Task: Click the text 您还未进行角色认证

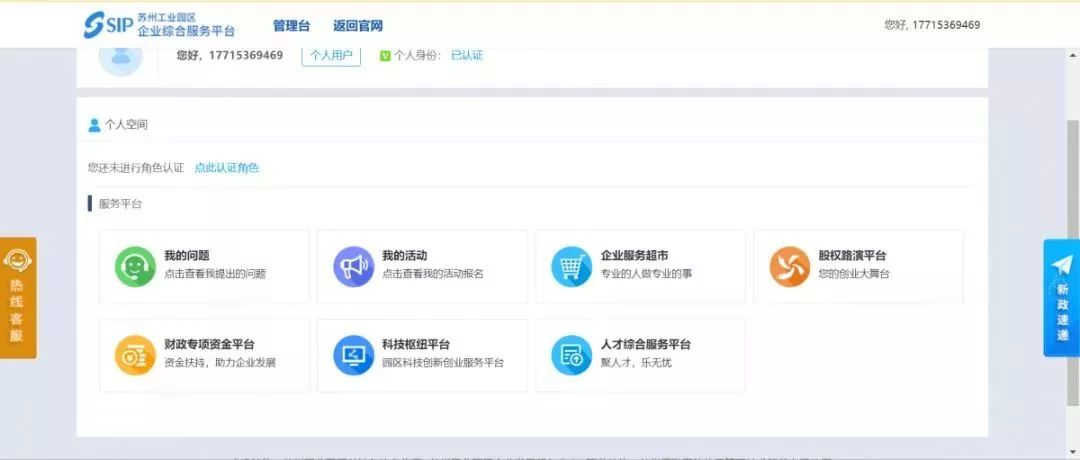Action: click(136, 167)
